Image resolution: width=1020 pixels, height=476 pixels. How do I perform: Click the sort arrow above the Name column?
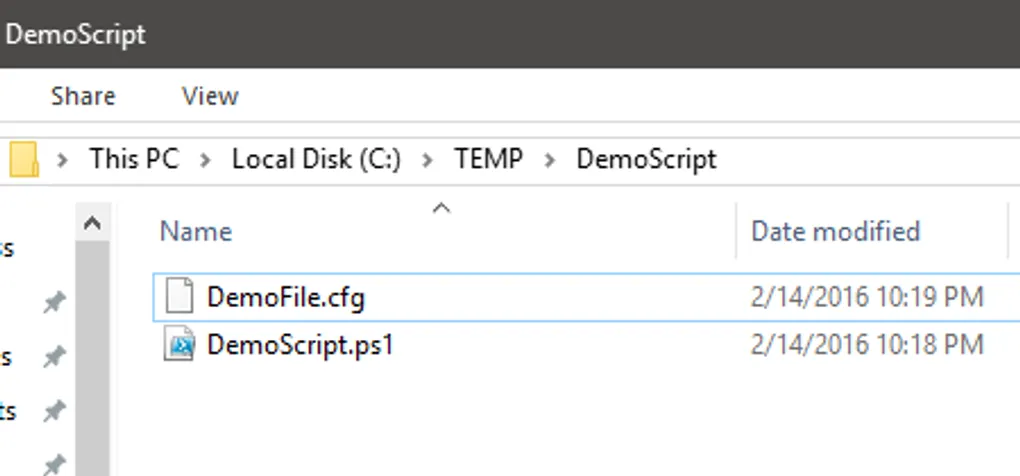pos(440,209)
